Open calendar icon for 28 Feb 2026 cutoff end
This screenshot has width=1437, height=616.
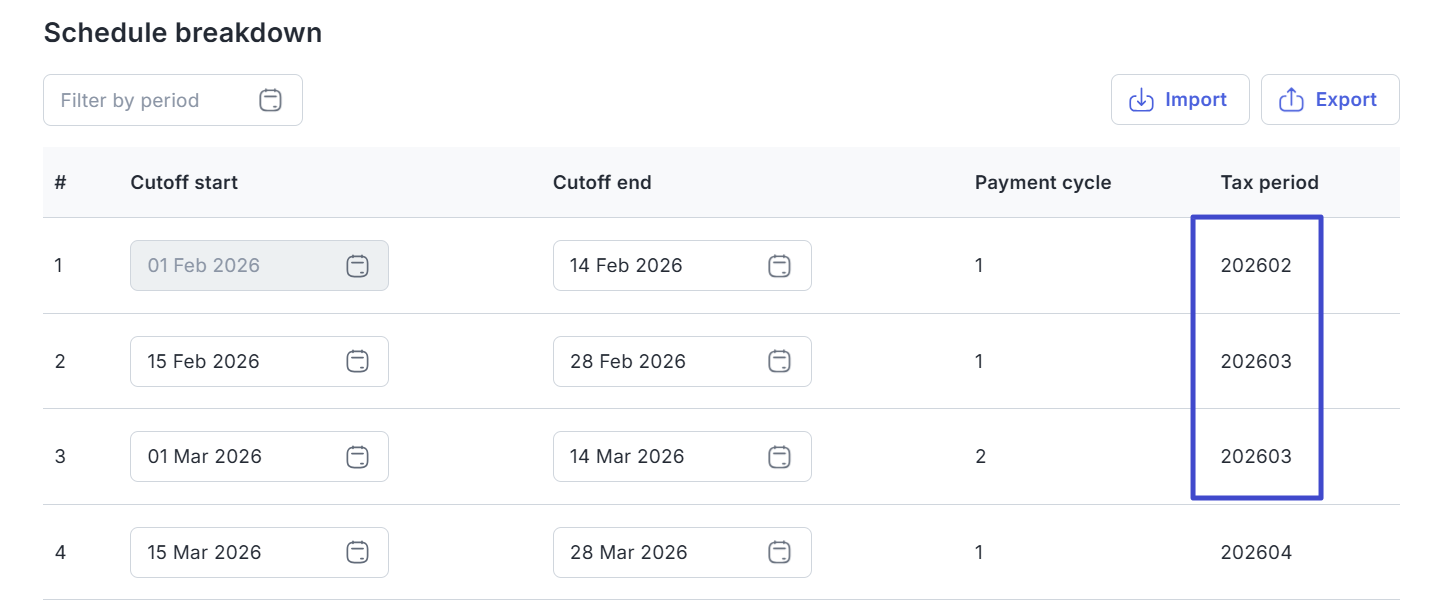[x=779, y=362]
